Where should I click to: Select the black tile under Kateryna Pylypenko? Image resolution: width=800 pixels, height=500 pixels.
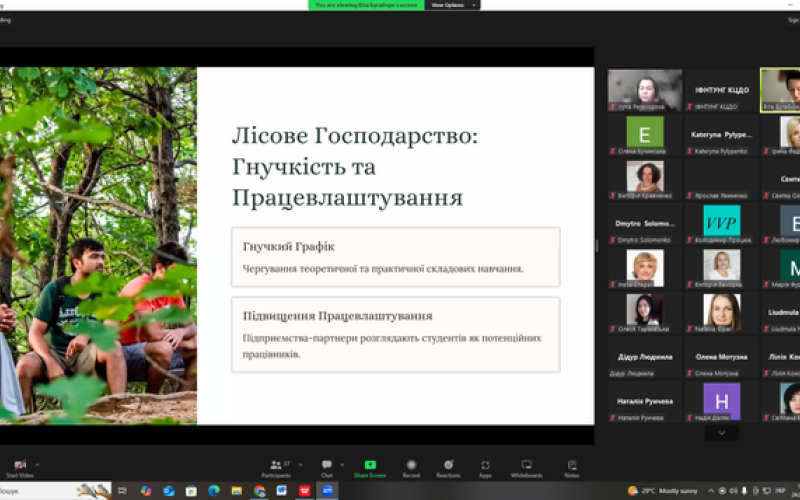(x=721, y=180)
